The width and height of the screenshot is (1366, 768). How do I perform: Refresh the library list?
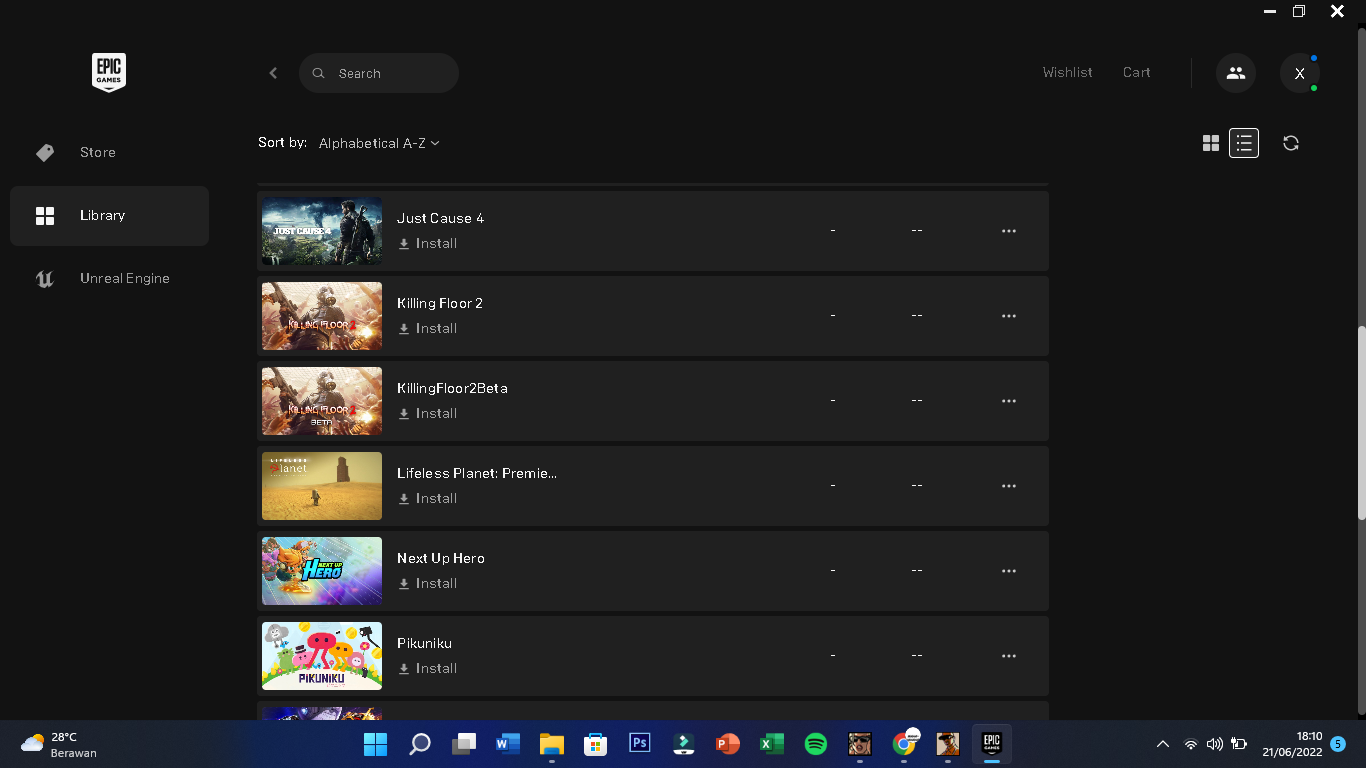click(x=1291, y=143)
